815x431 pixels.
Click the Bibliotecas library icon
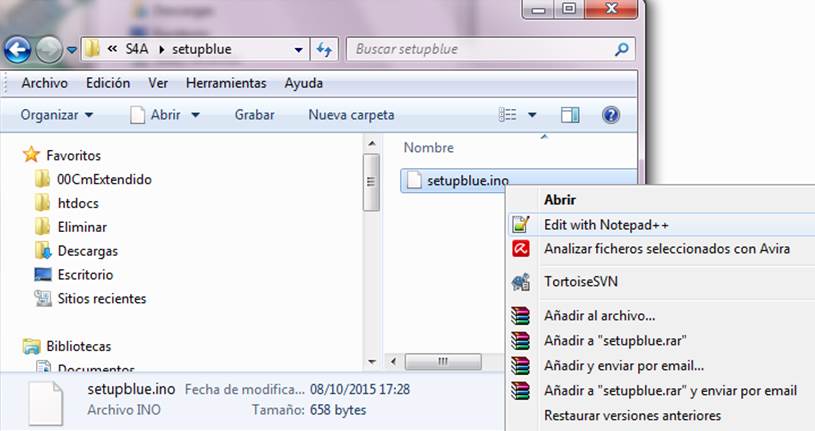click(x=31, y=346)
